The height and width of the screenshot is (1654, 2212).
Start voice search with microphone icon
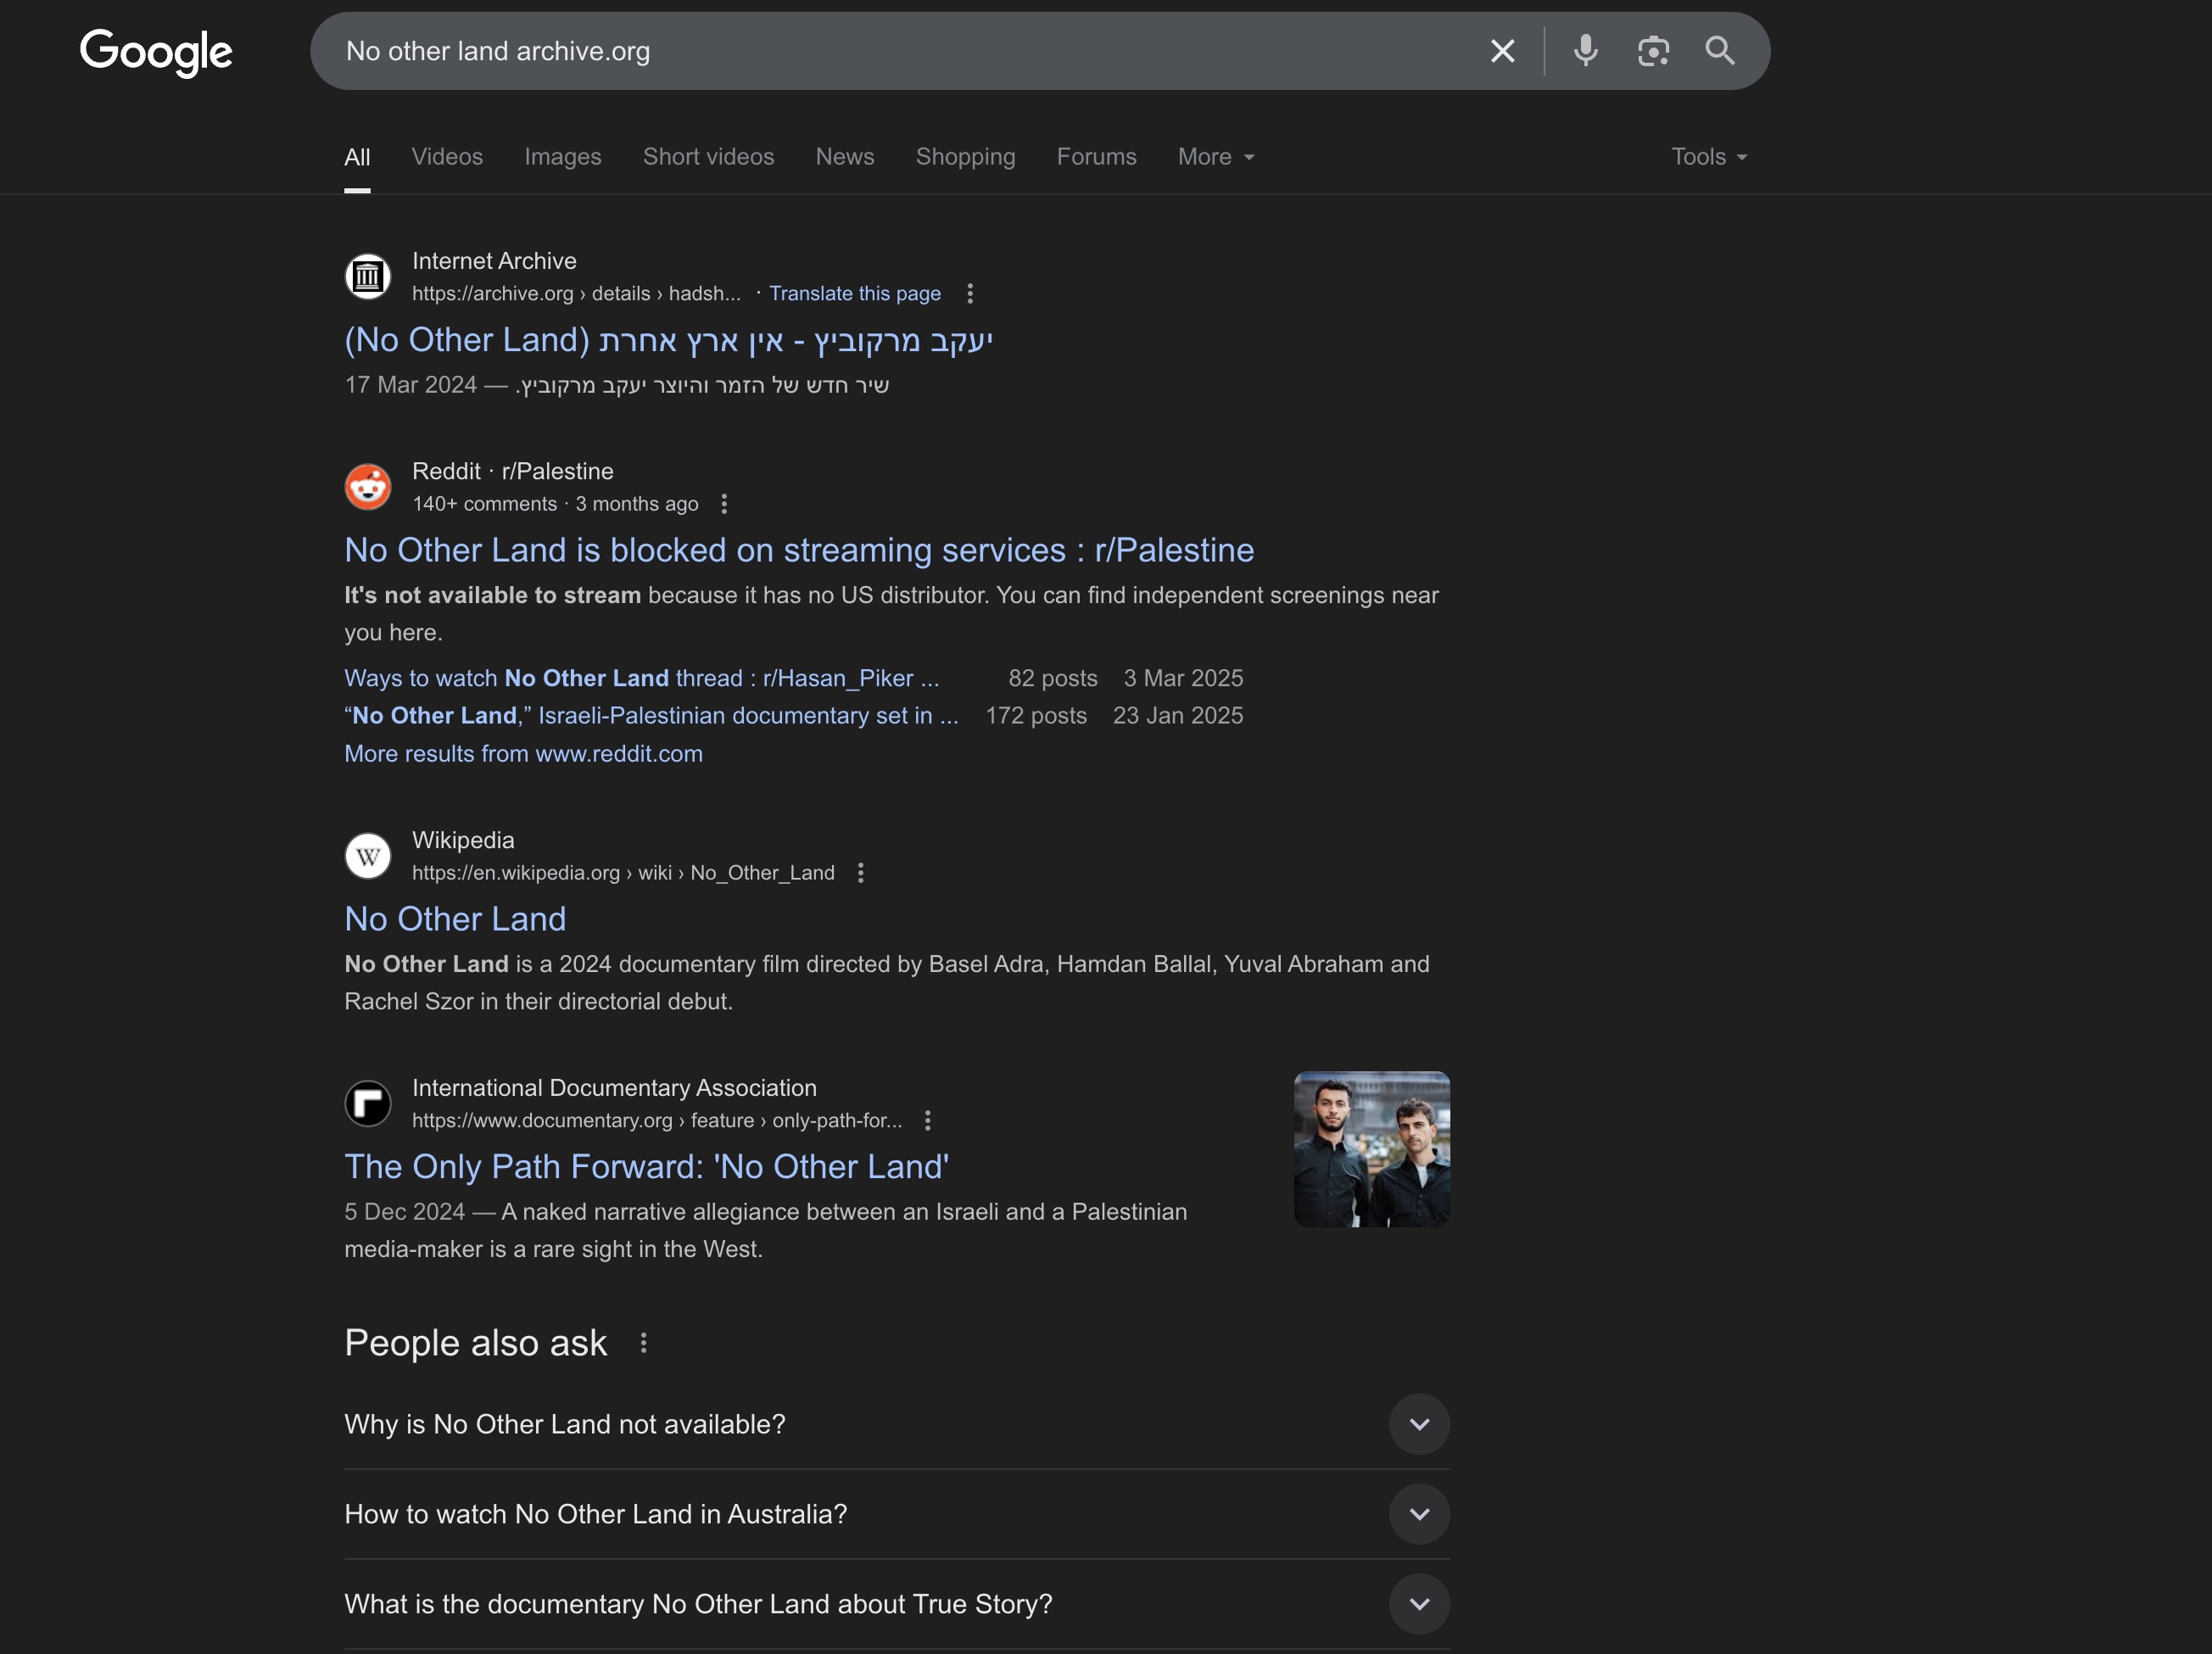(1585, 51)
